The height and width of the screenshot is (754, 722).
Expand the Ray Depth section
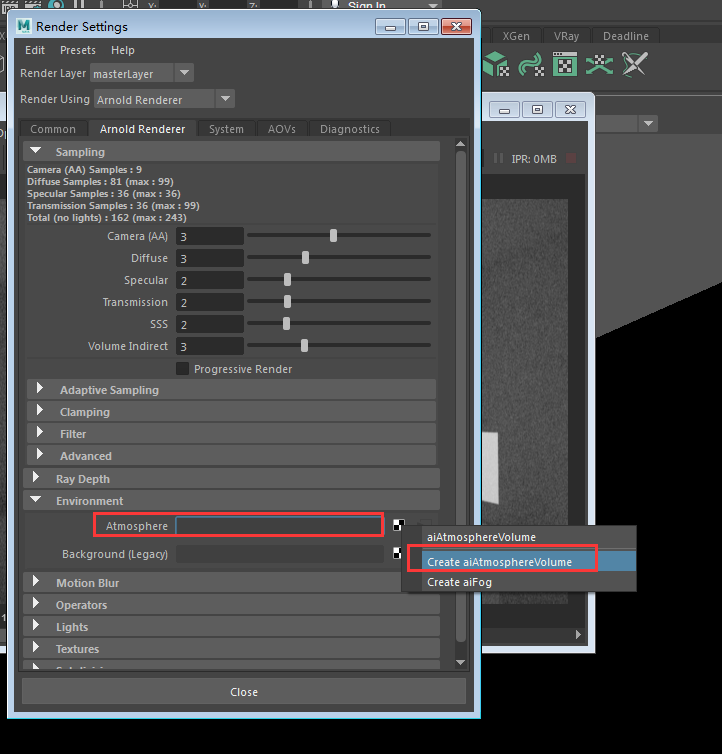pyautogui.click(x=36, y=477)
